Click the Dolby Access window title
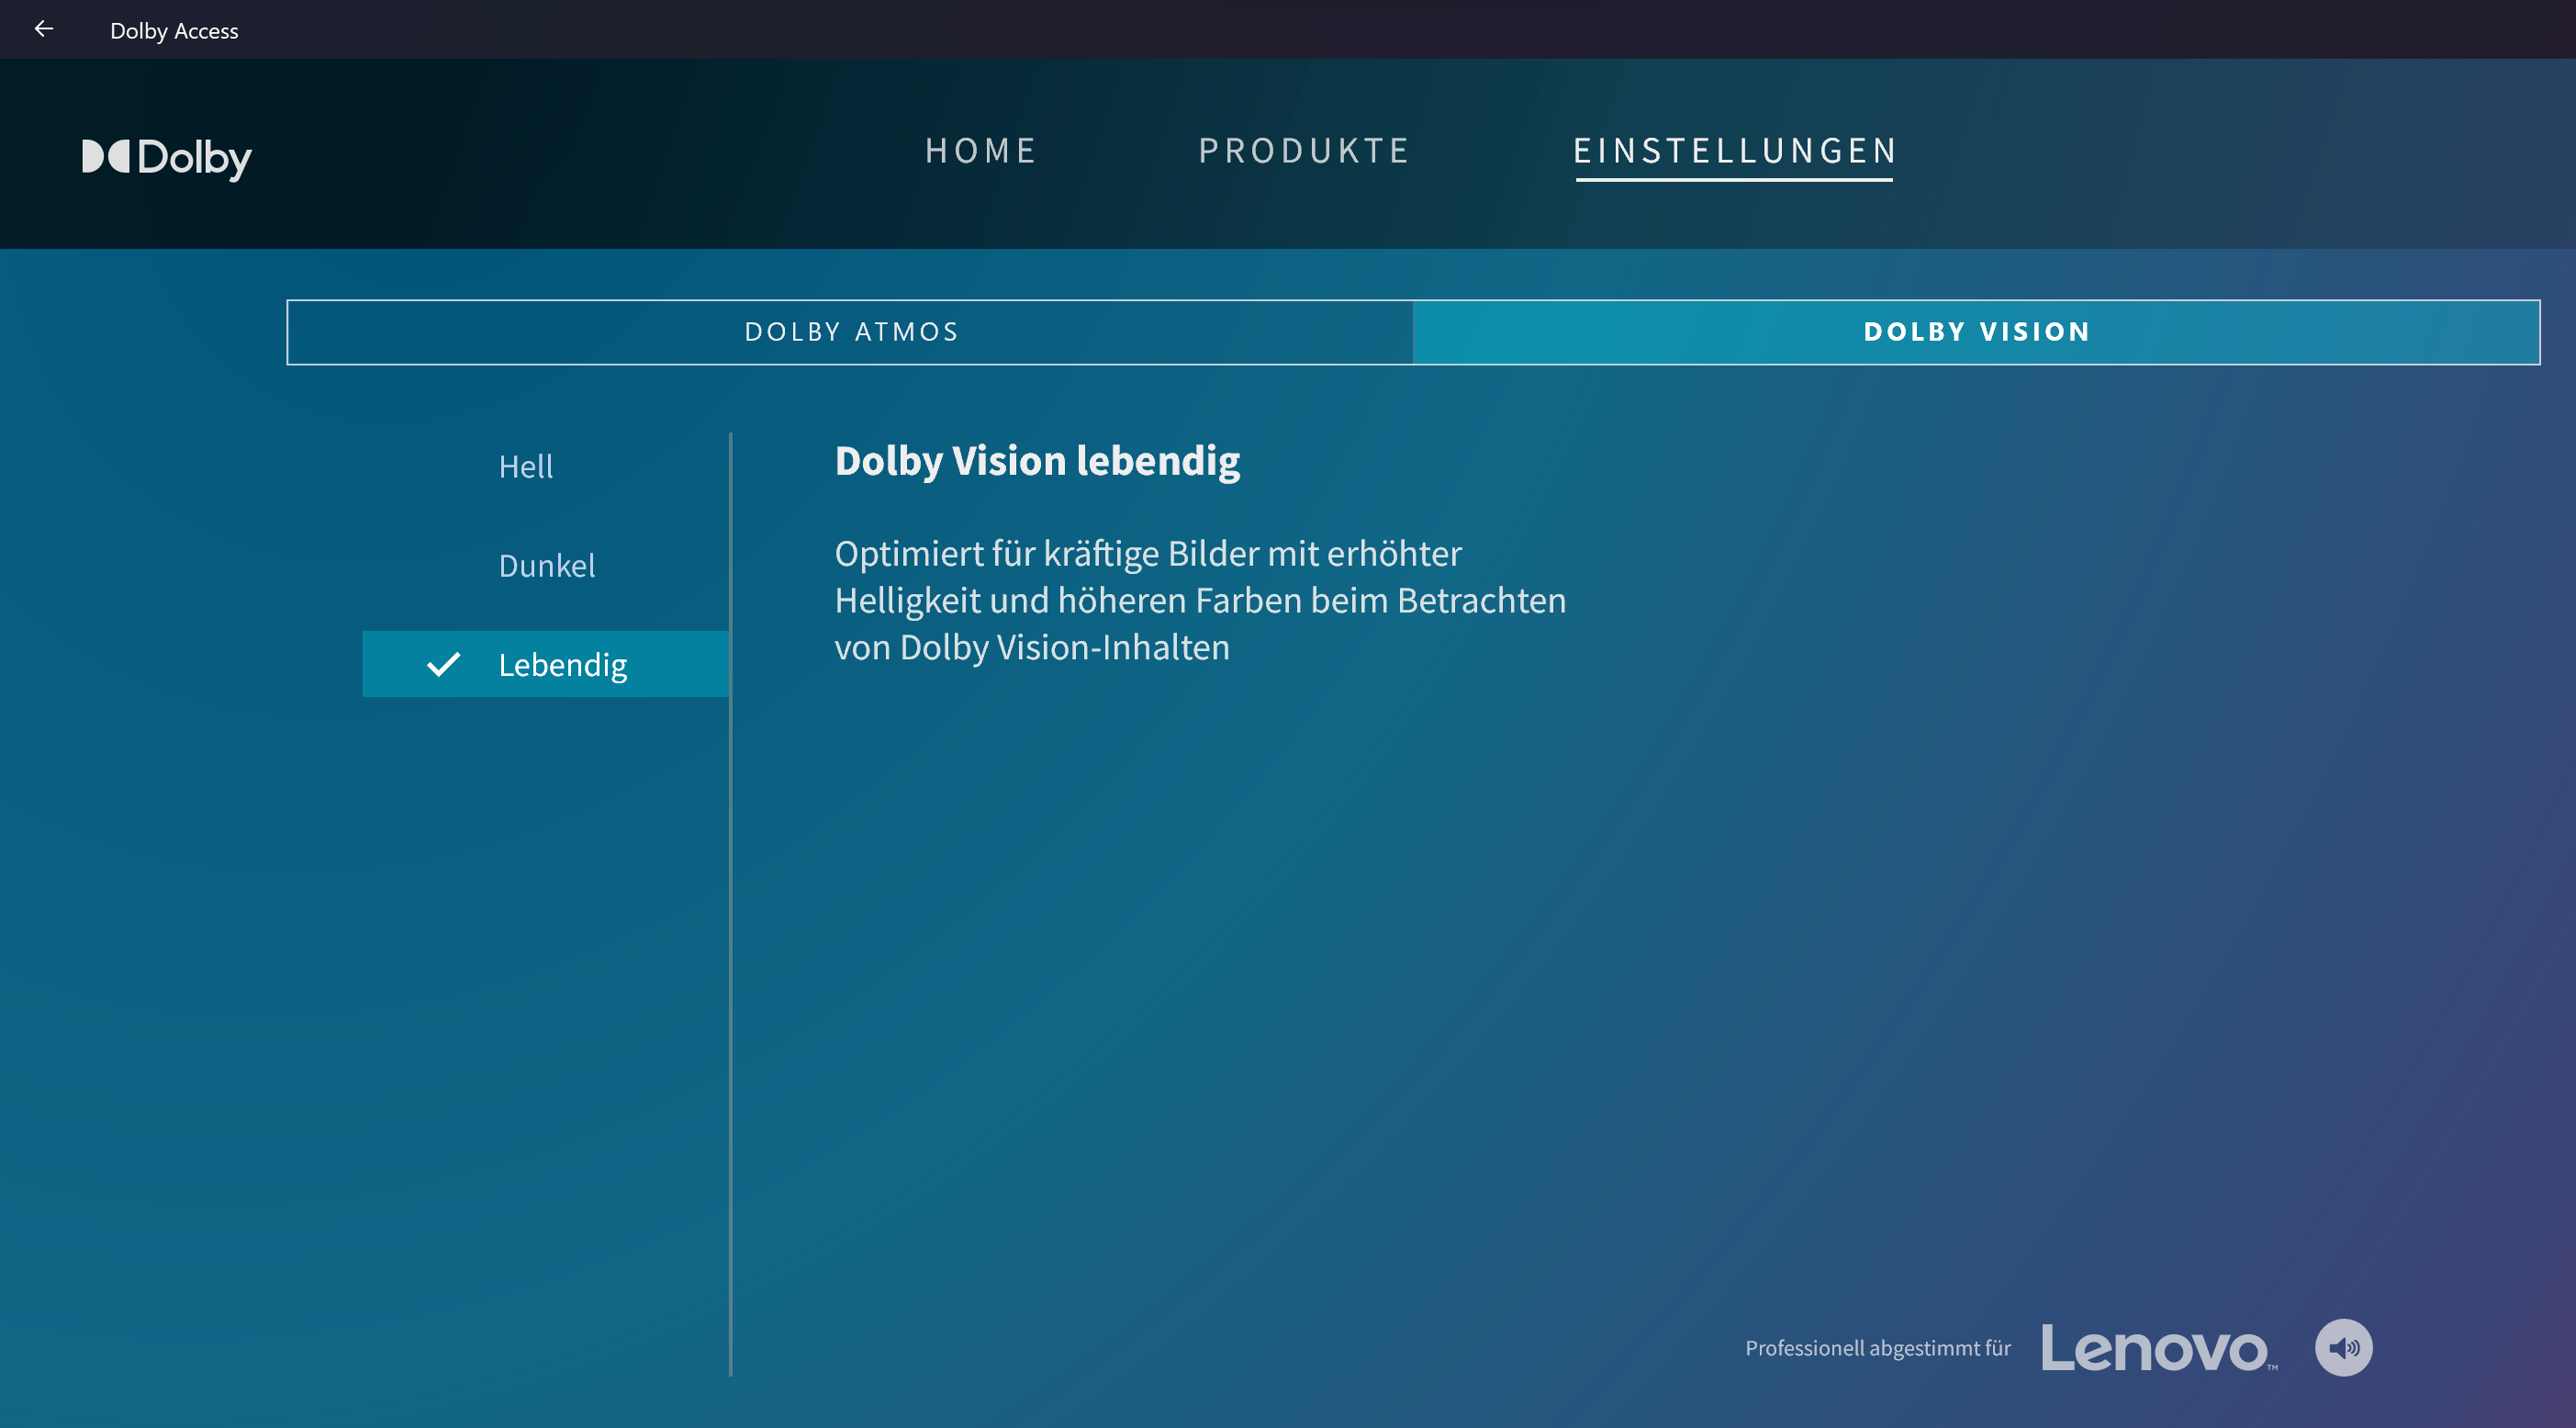Screen dimensions: 2576x1428 (174, 31)
